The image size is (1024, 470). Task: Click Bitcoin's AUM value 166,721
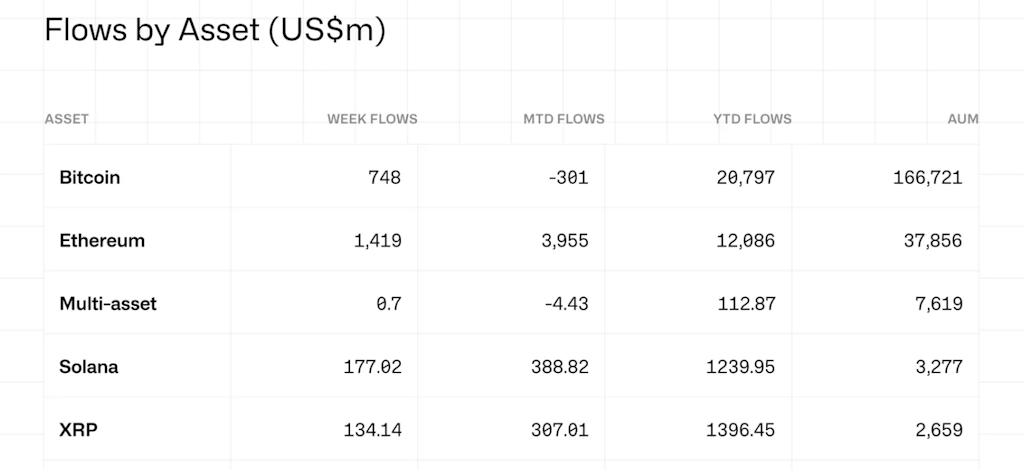tap(927, 178)
